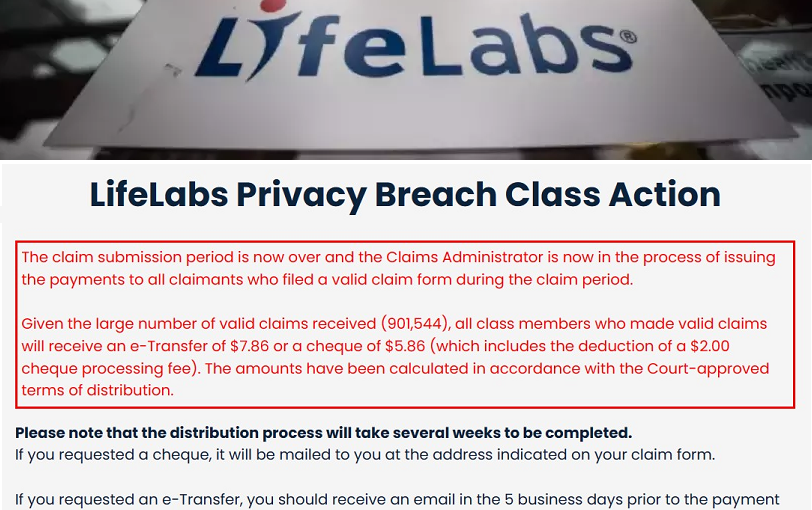Click the valid claims number 901,544

coord(414,324)
